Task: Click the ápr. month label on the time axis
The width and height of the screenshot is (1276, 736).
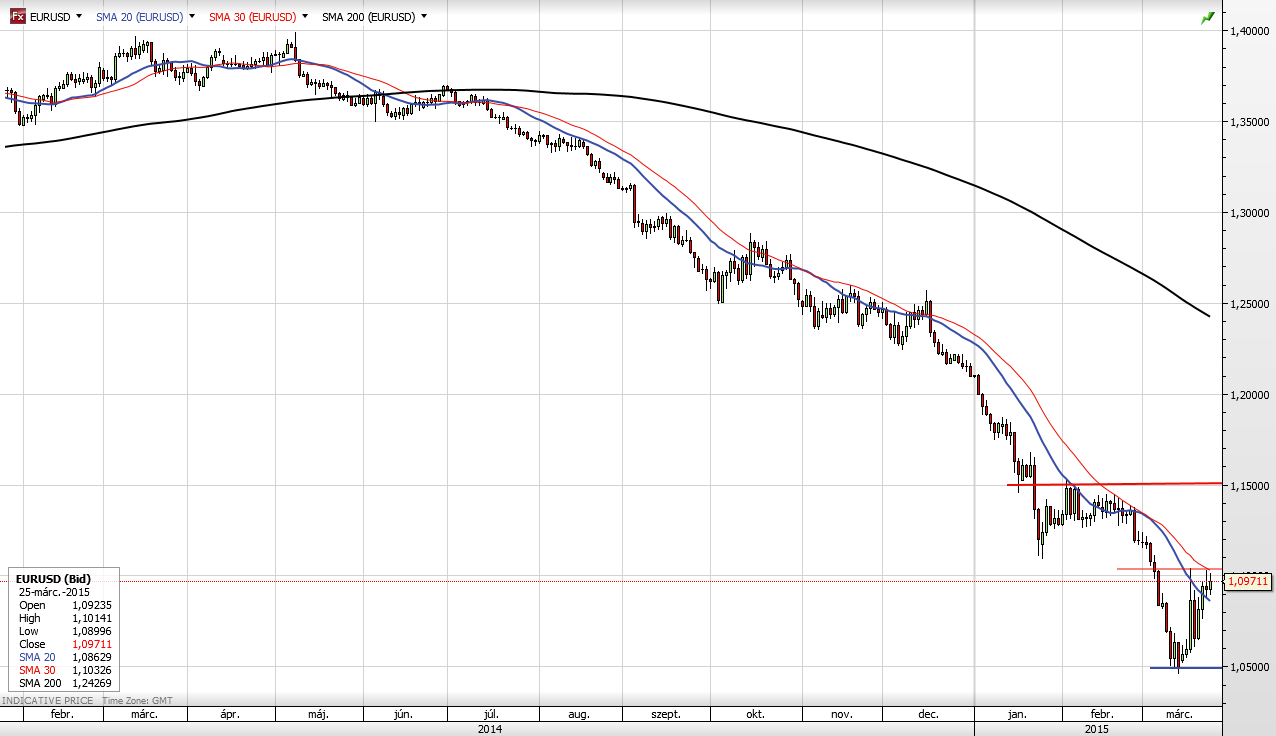Action: pyautogui.click(x=229, y=715)
